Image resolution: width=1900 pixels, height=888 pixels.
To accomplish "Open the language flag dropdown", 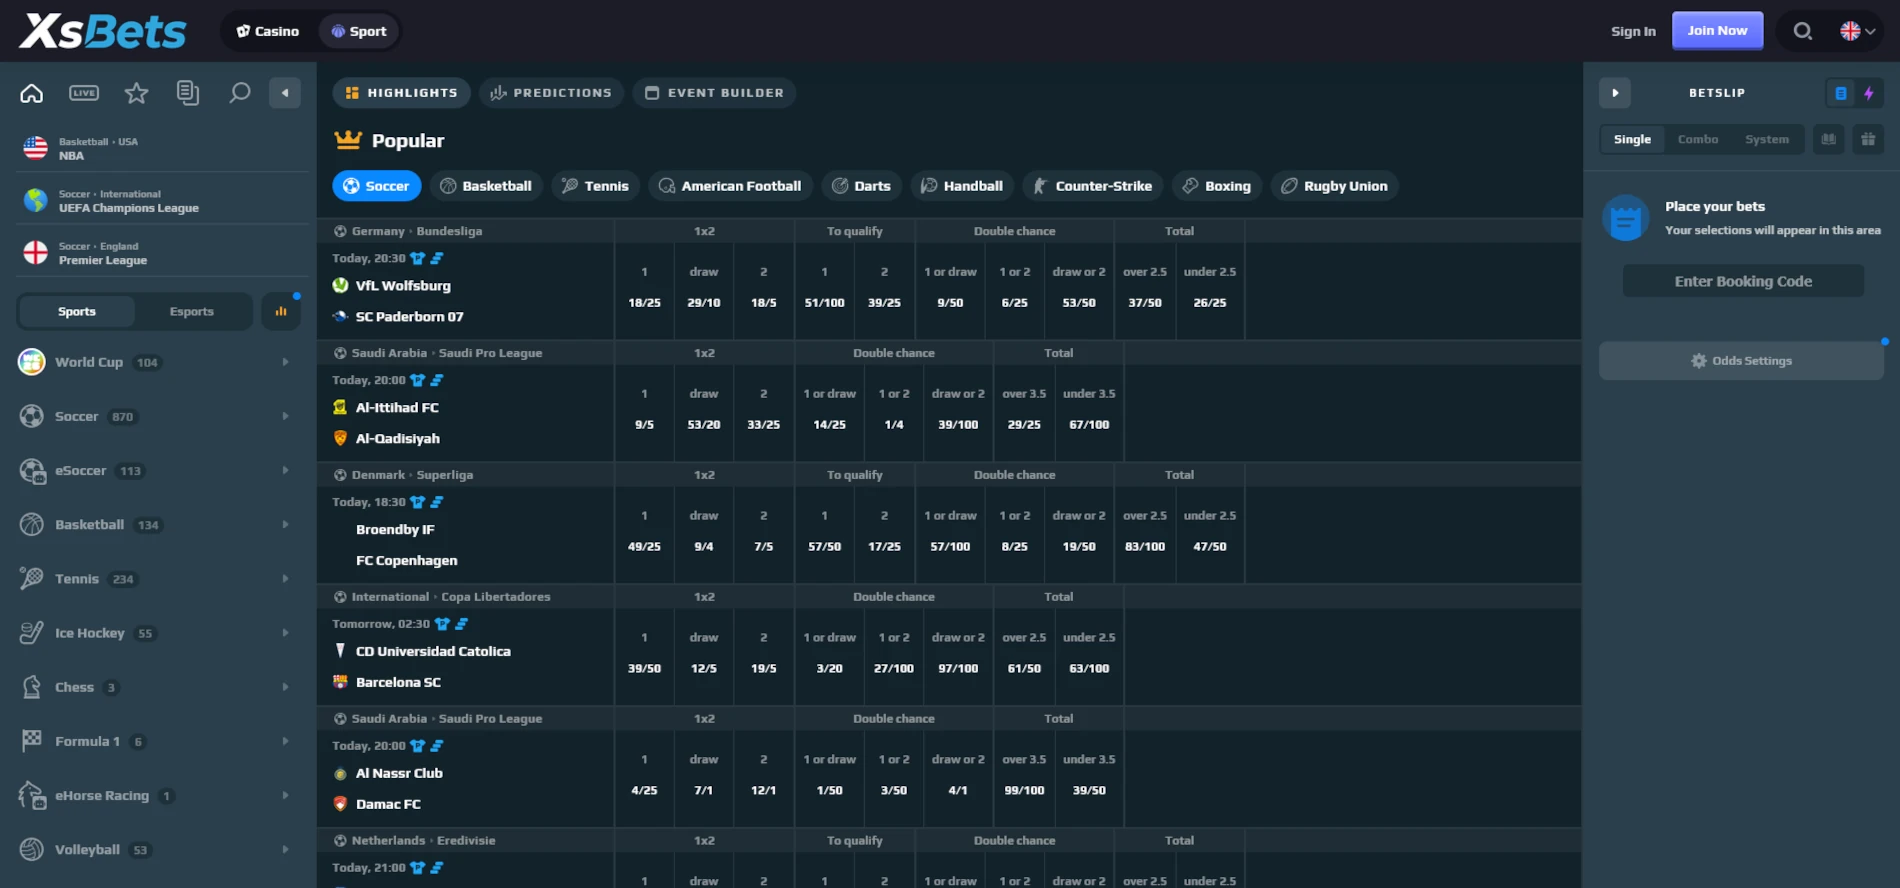I will click(x=1857, y=31).
